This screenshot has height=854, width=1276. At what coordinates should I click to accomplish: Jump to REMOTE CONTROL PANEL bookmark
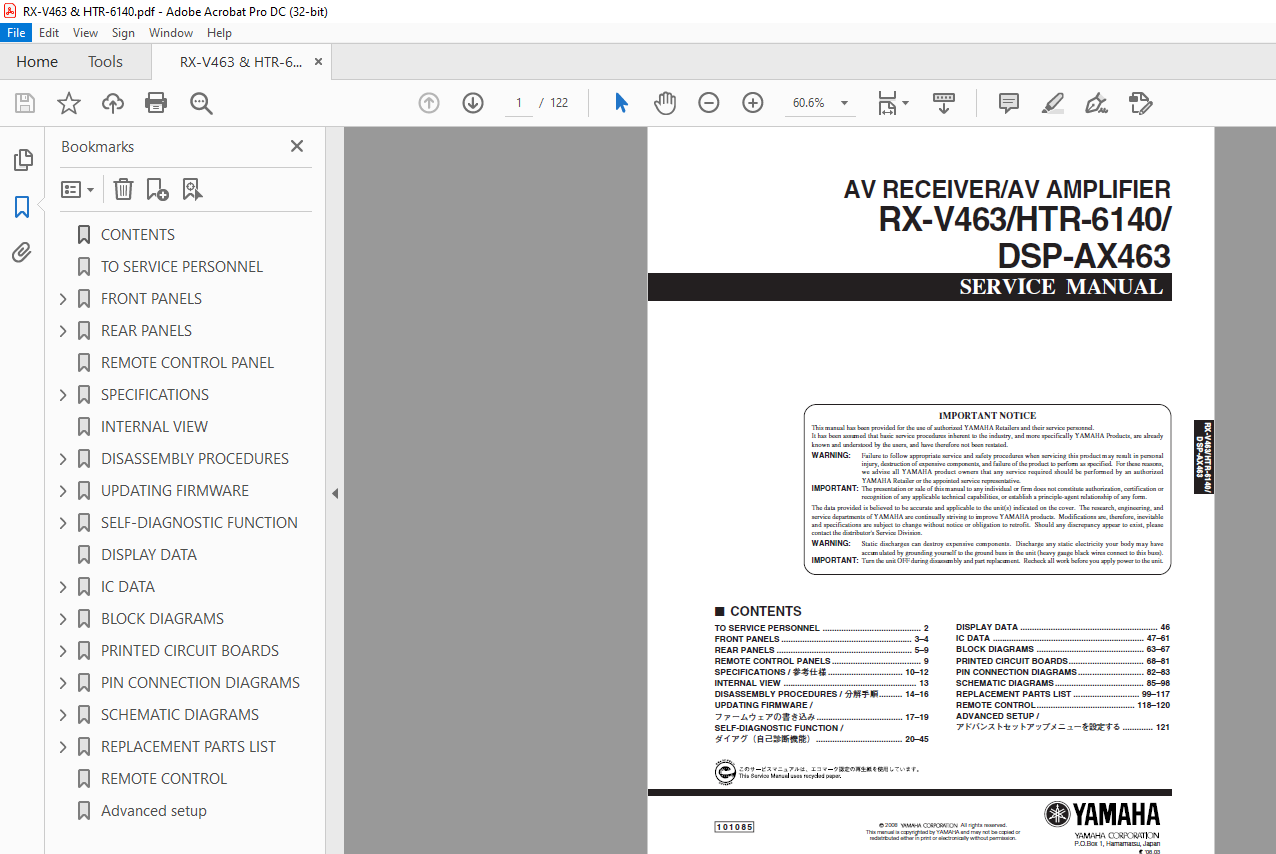[187, 363]
